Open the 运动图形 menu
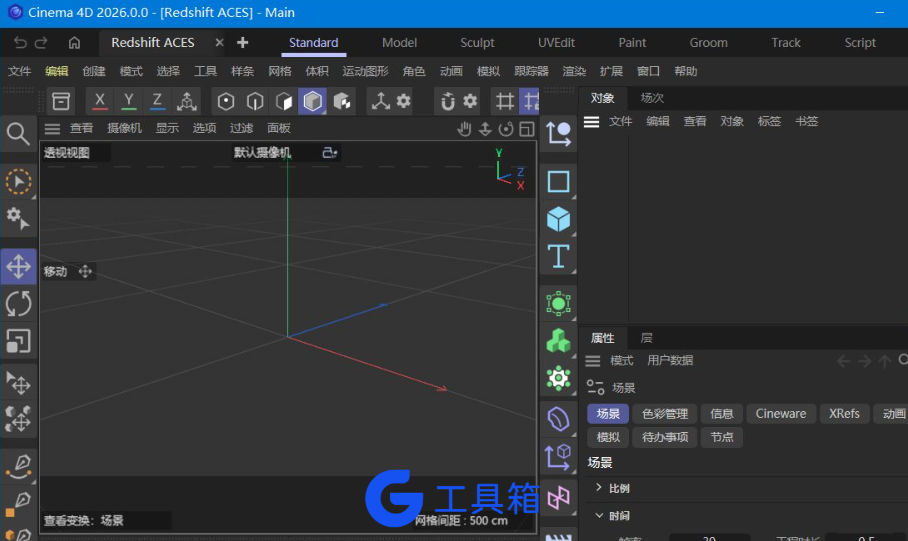The width and height of the screenshot is (908, 541). click(x=365, y=71)
